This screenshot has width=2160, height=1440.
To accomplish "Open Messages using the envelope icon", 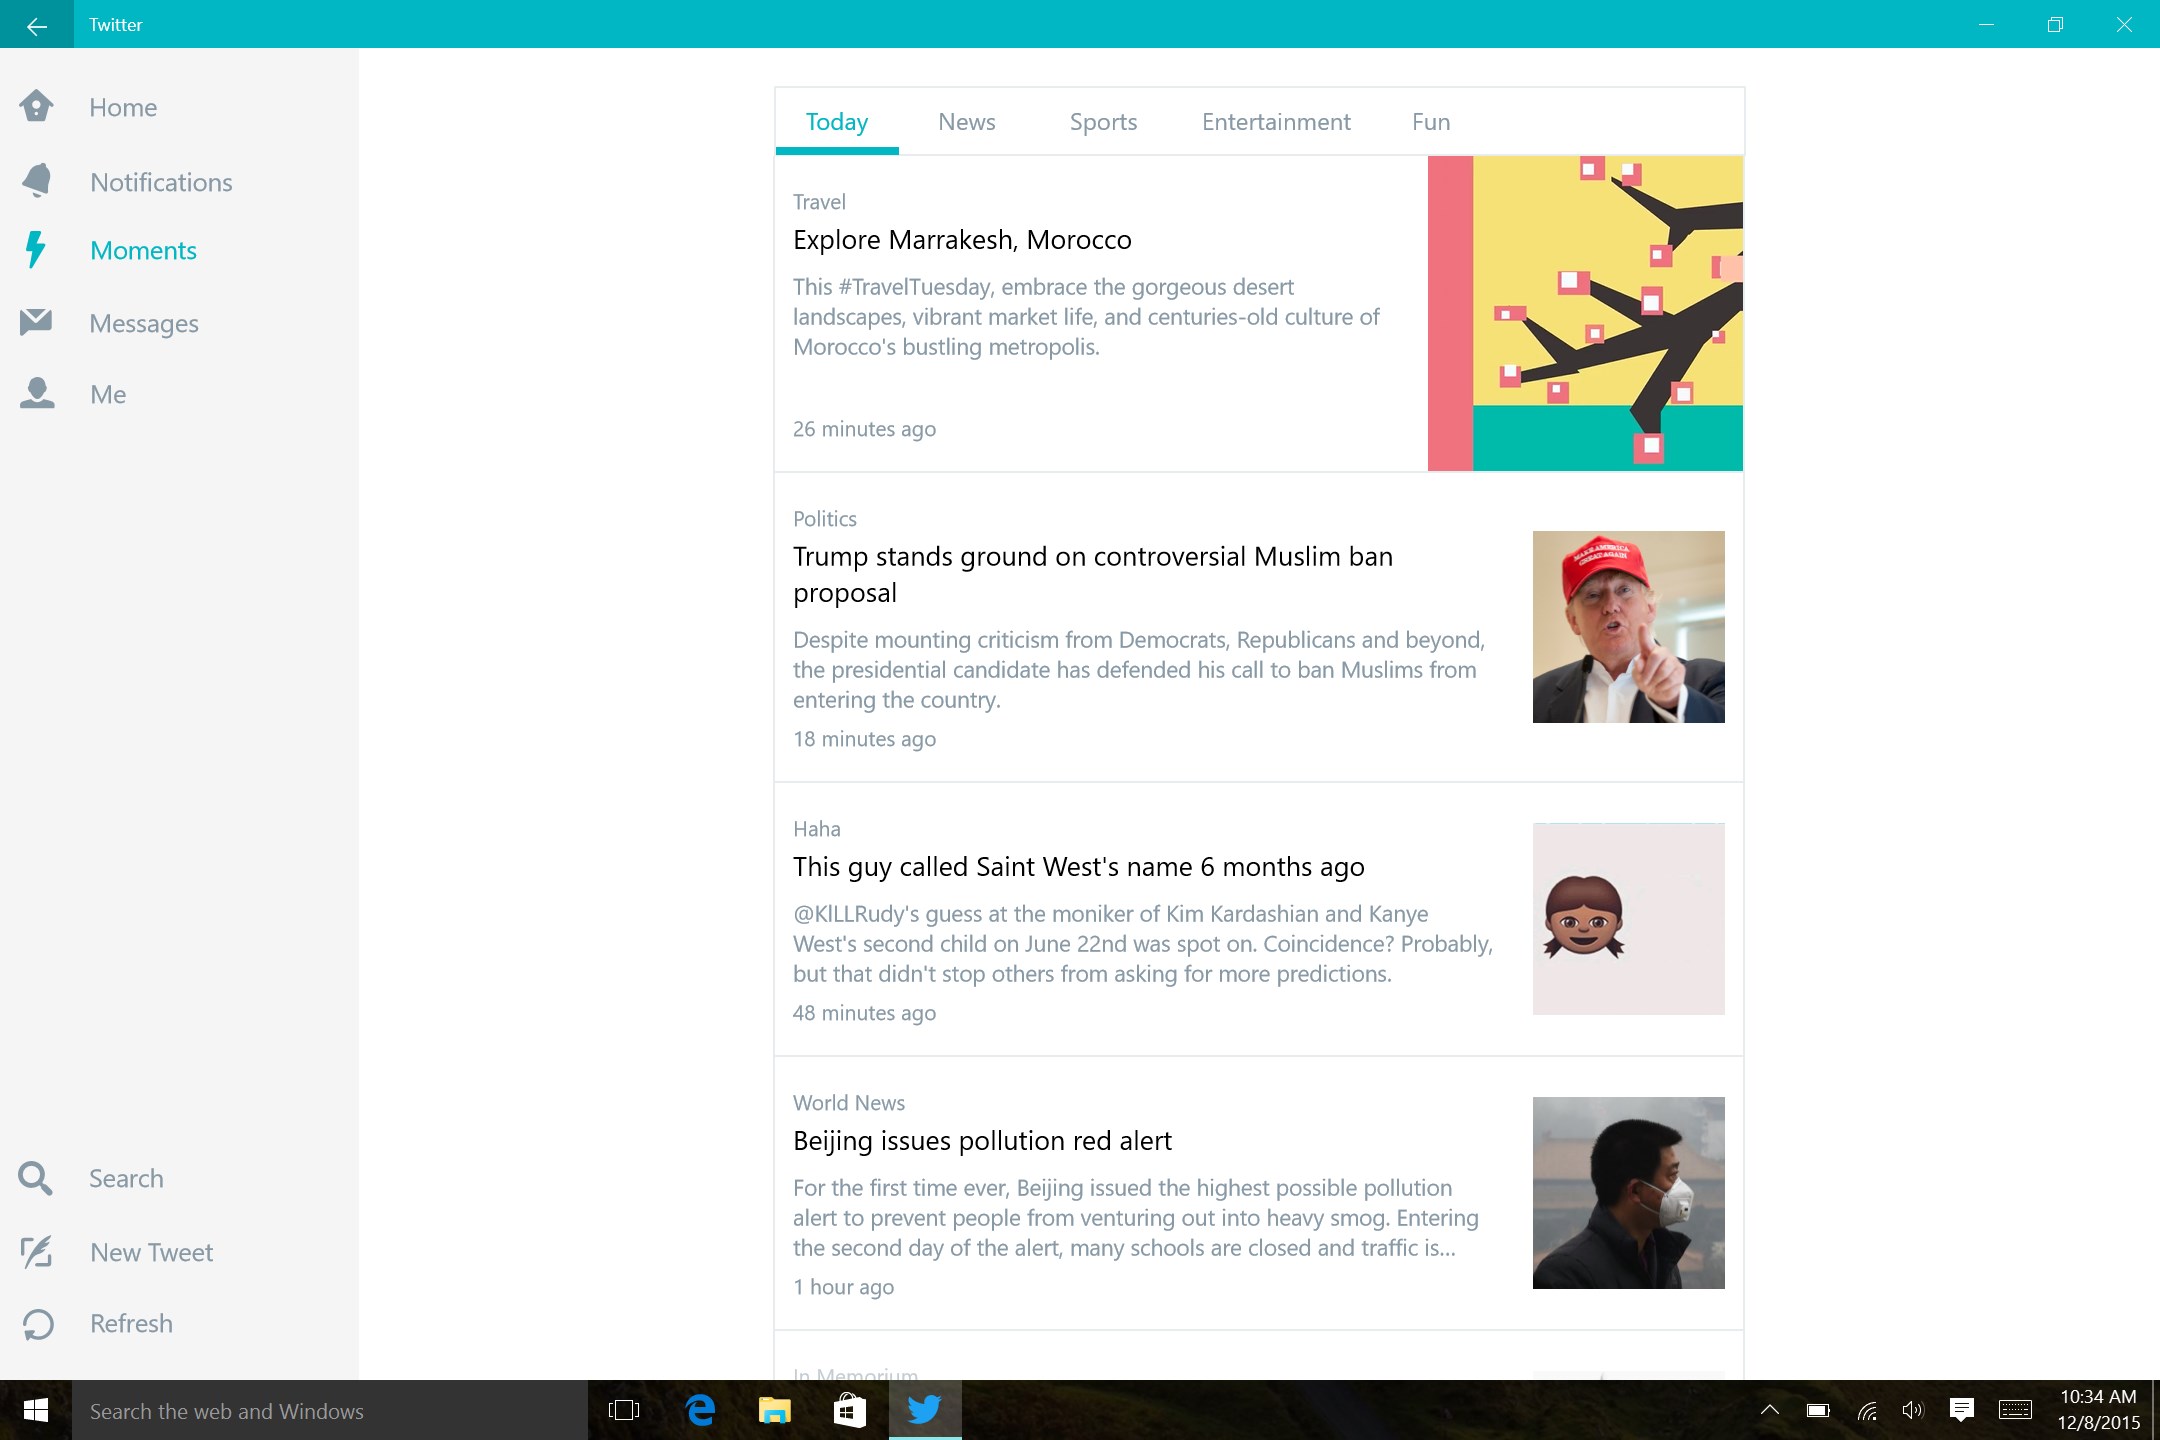I will click(x=36, y=322).
